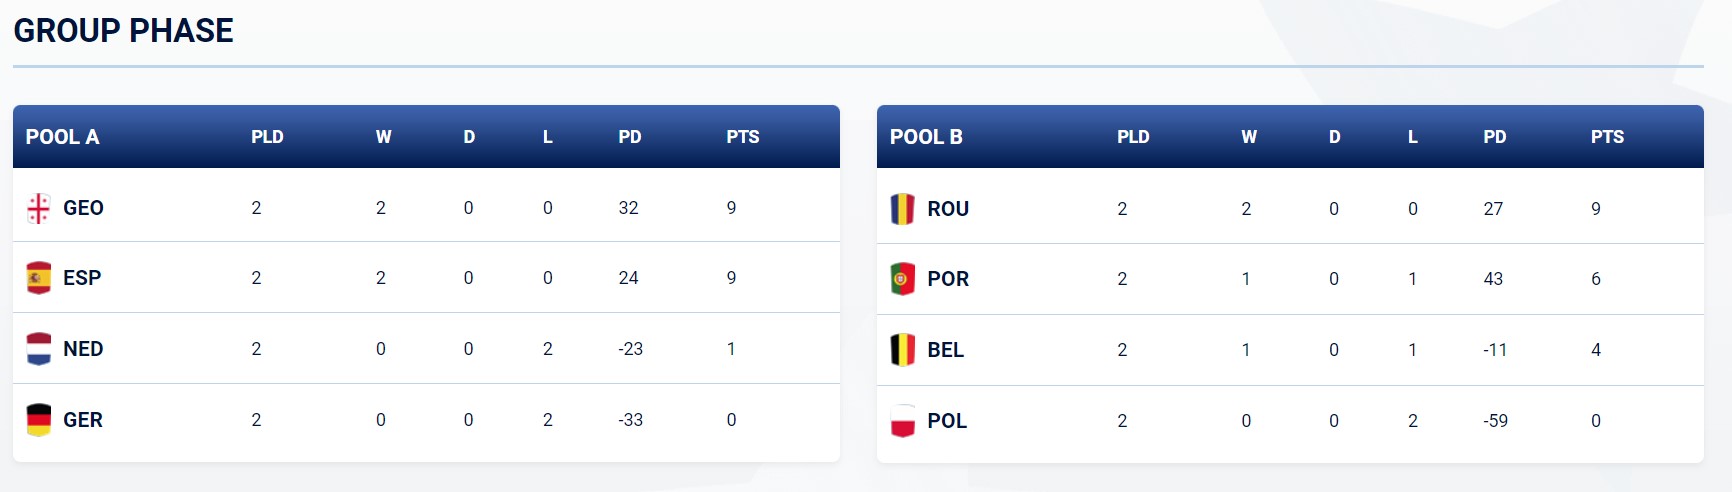Click the Portugal flag icon
The height and width of the screenshot is (492, 1732).
click(902, 279)
